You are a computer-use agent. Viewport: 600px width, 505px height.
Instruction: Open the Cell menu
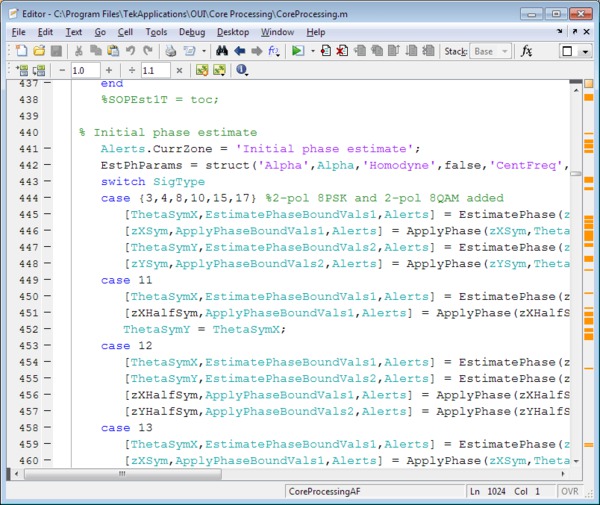[x=125, y=32]
